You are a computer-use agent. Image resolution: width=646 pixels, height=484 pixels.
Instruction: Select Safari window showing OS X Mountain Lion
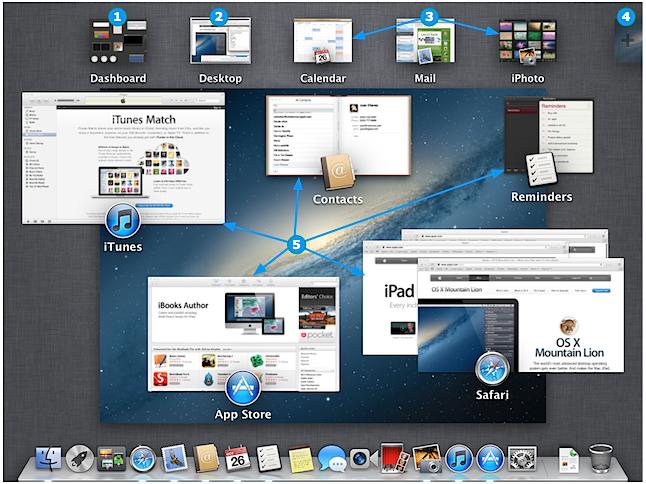pos(521,315)
